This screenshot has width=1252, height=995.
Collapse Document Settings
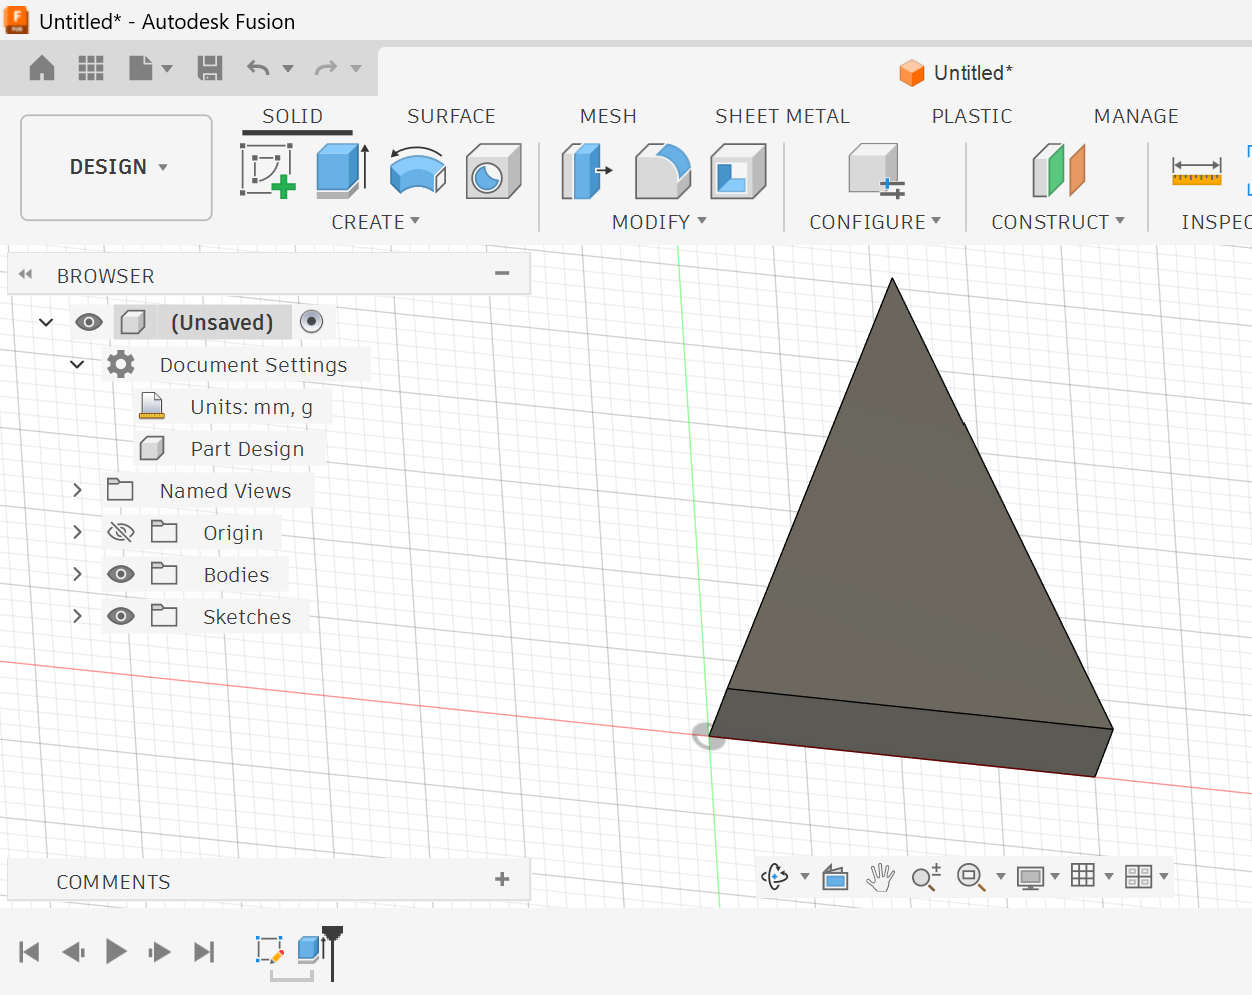77,364
